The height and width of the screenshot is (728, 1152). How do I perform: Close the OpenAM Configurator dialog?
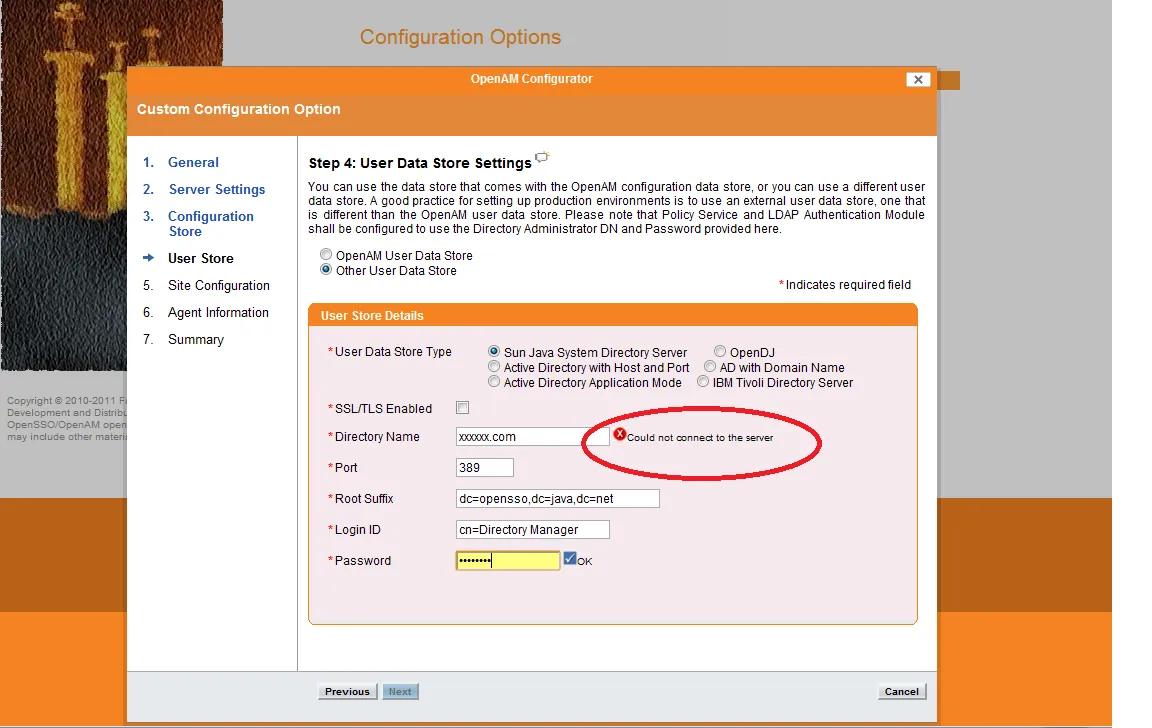[x=918, y=79]
